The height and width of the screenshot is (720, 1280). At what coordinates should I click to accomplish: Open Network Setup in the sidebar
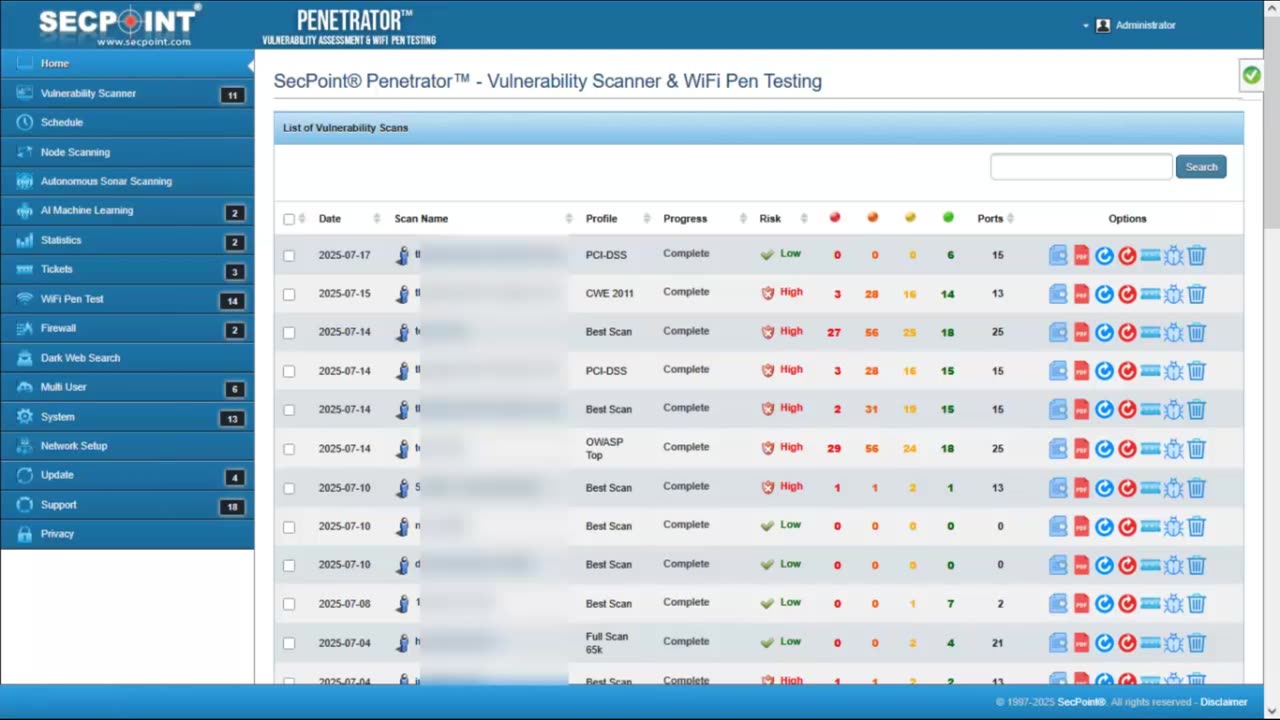tap(127, 446)
